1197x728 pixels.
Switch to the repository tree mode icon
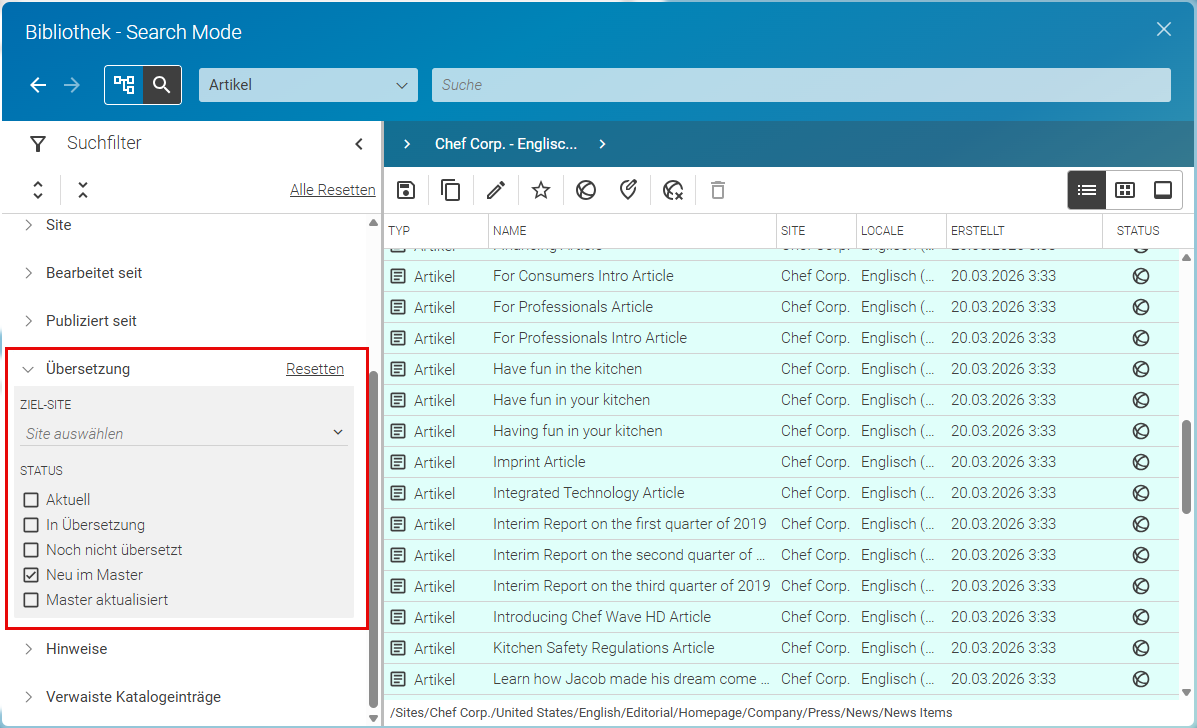[124, 85]
